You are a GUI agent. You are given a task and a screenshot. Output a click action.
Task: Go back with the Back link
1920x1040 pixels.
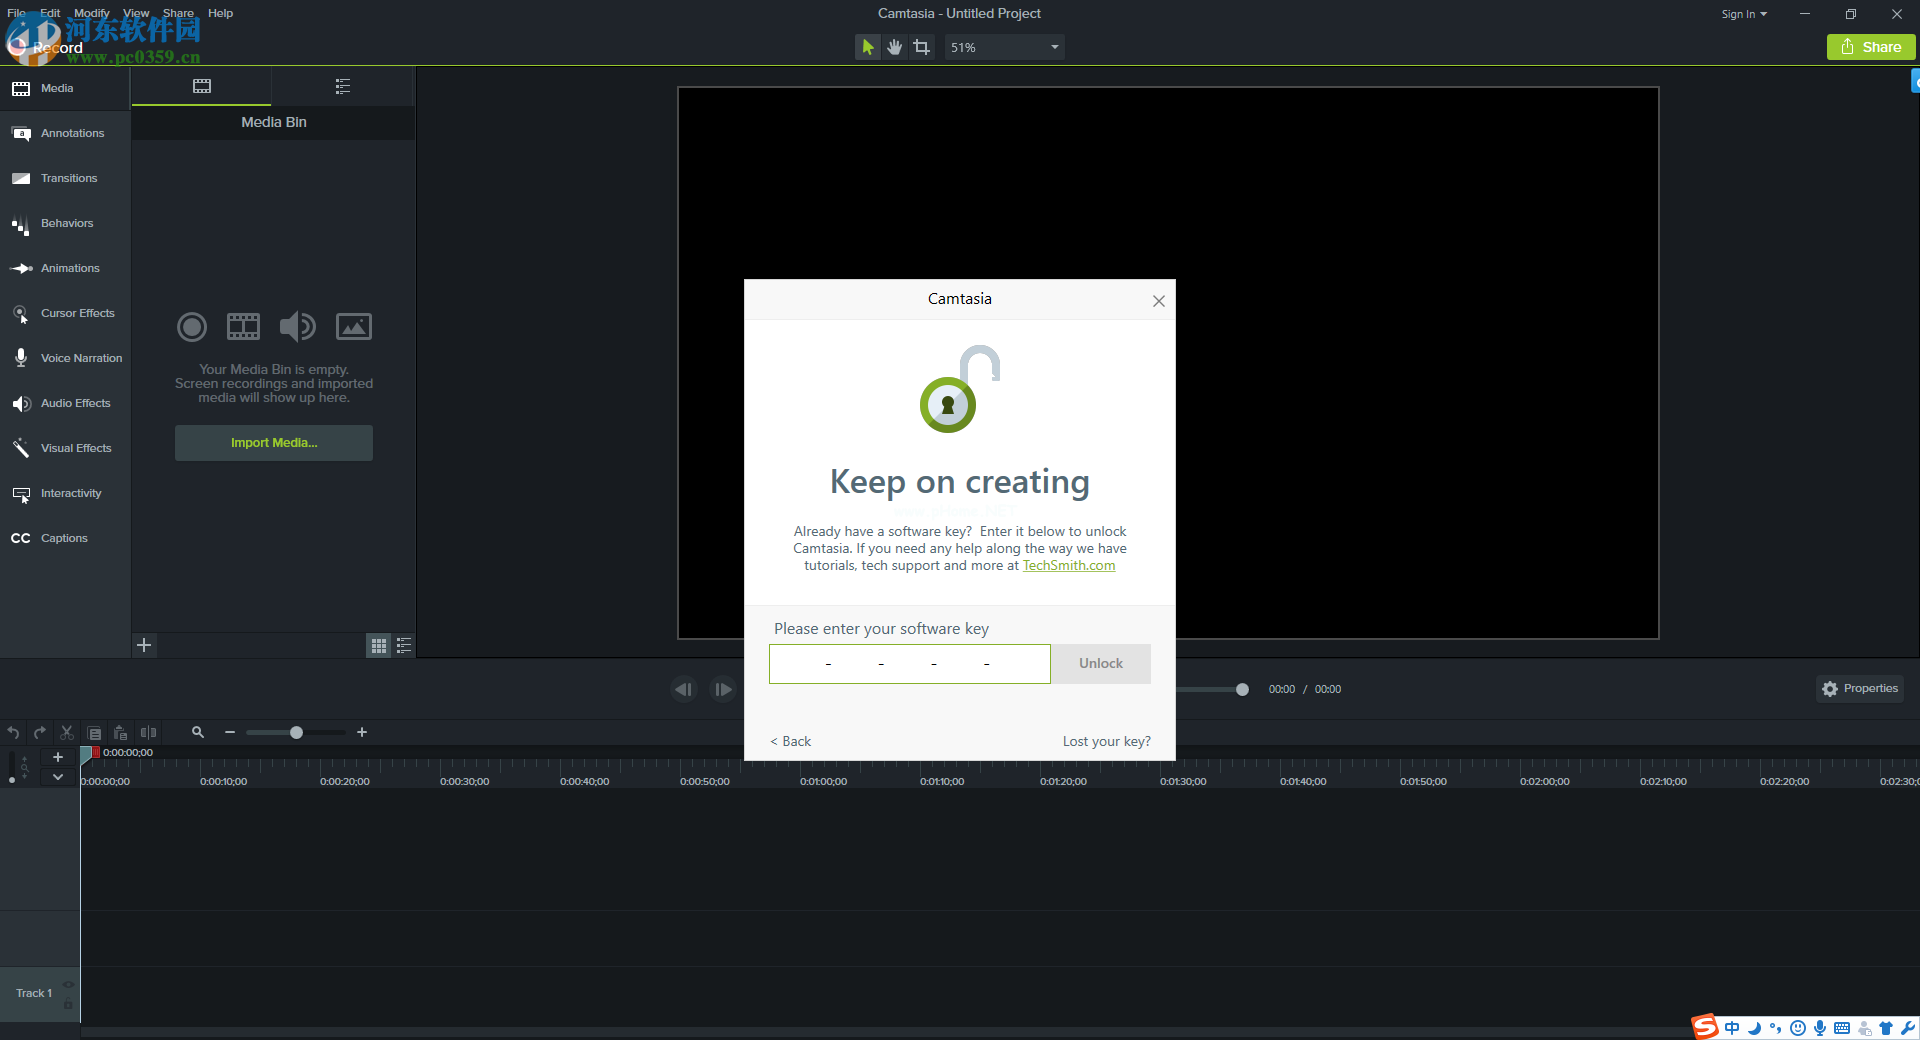(x=790, y=741)
